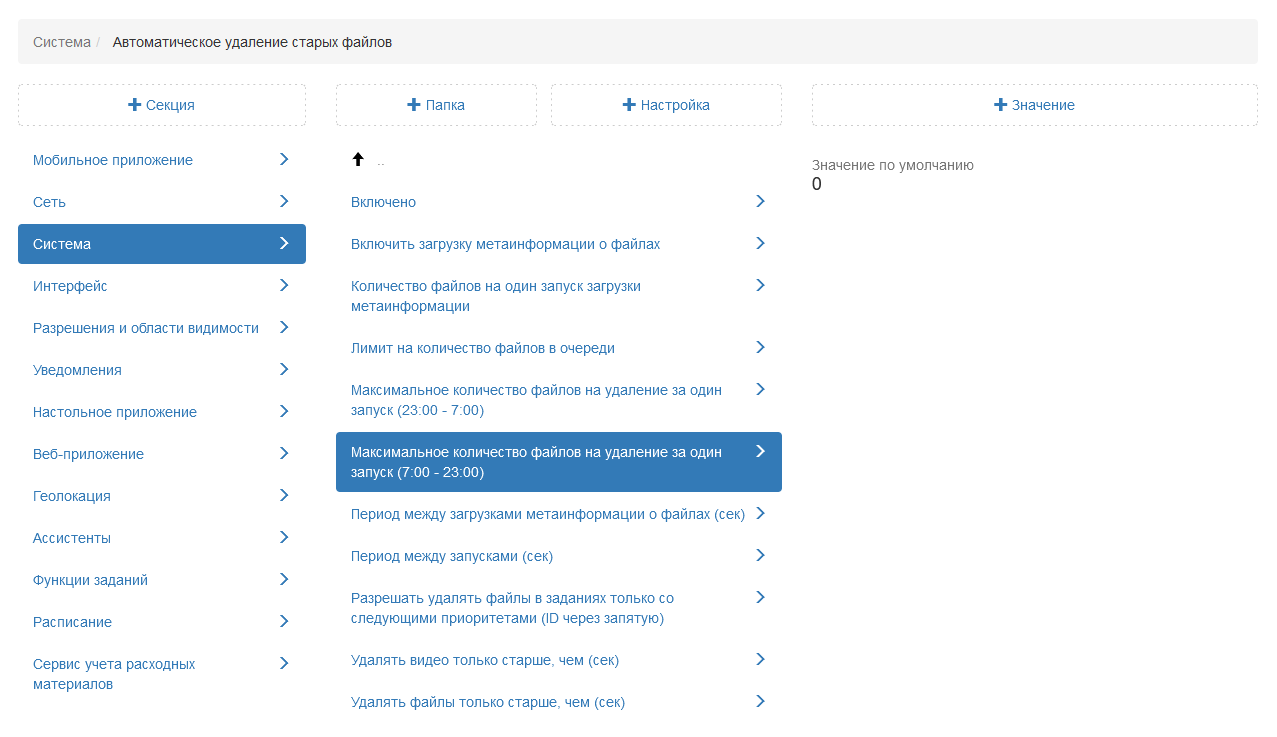Select the Интерфейс section

tap(70, 286)
